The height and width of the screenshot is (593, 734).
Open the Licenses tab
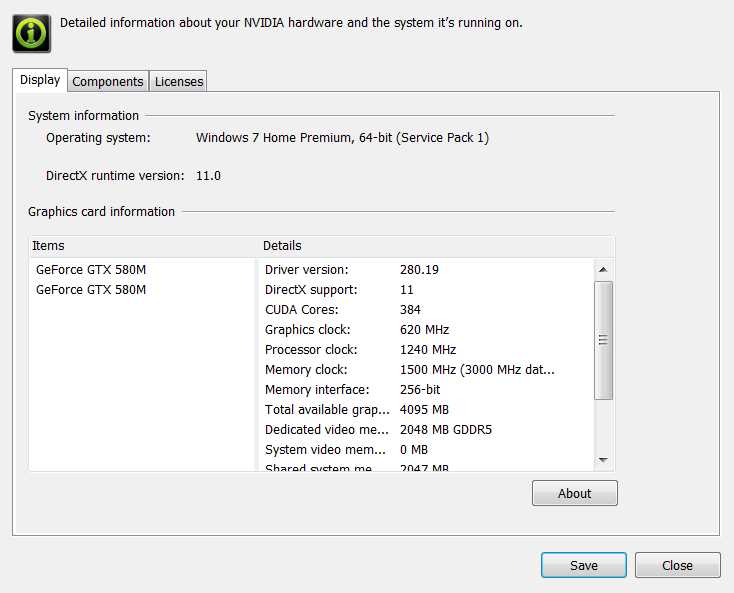click(x=178, y=81)
